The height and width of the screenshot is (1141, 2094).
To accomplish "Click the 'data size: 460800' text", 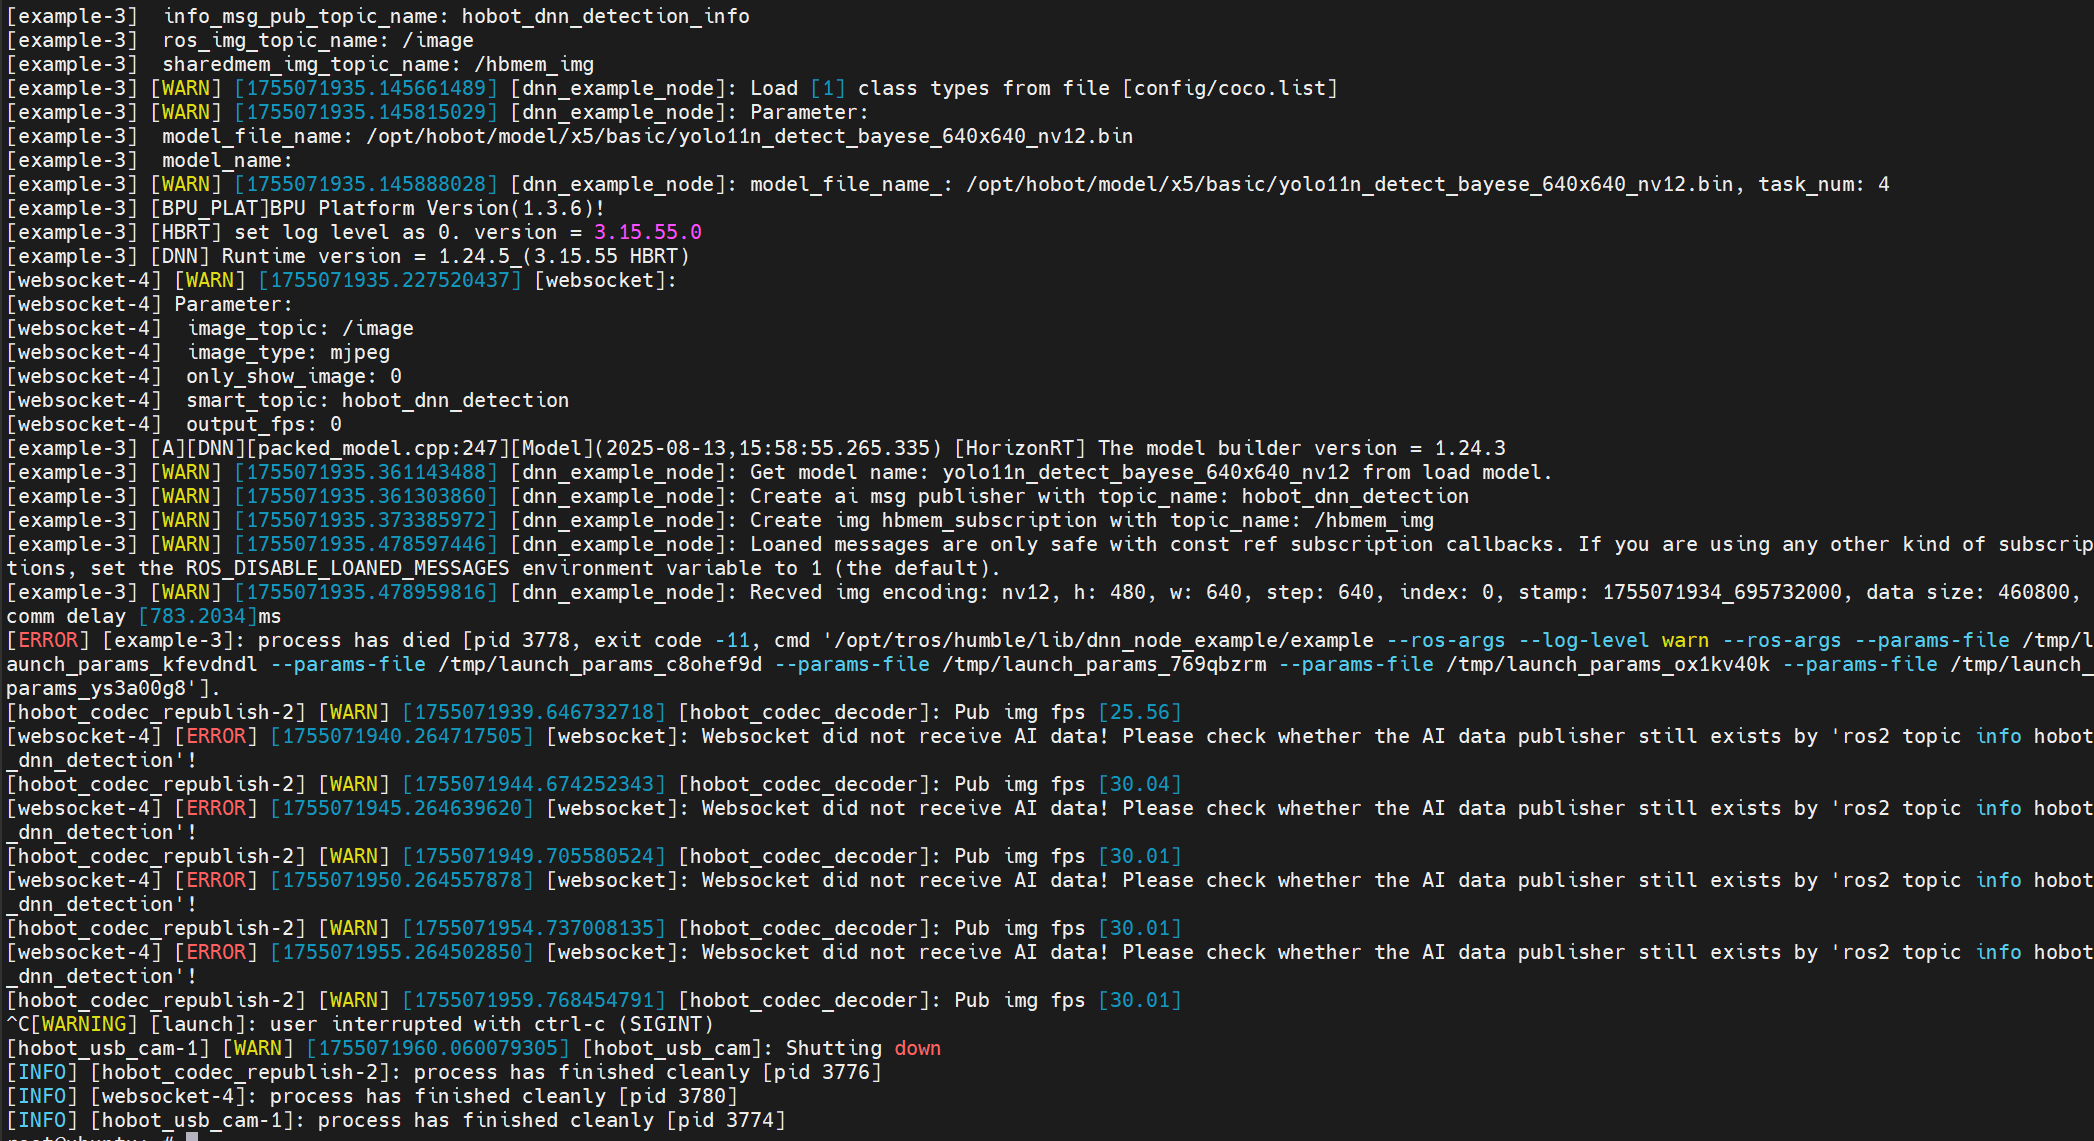I will point(1967,592).
